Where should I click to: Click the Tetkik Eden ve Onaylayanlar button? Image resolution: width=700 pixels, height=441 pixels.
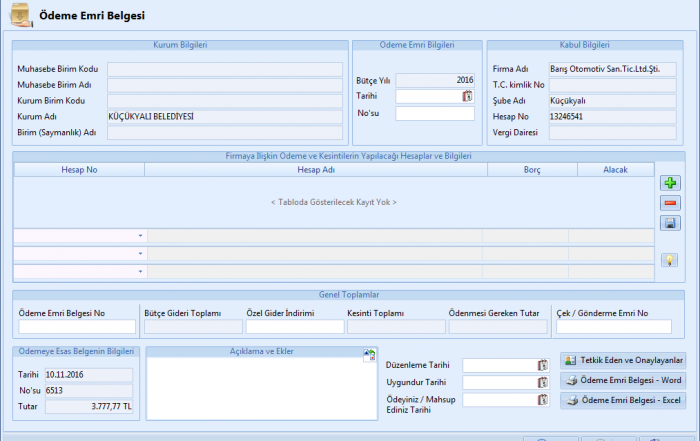tap(624, 361)
